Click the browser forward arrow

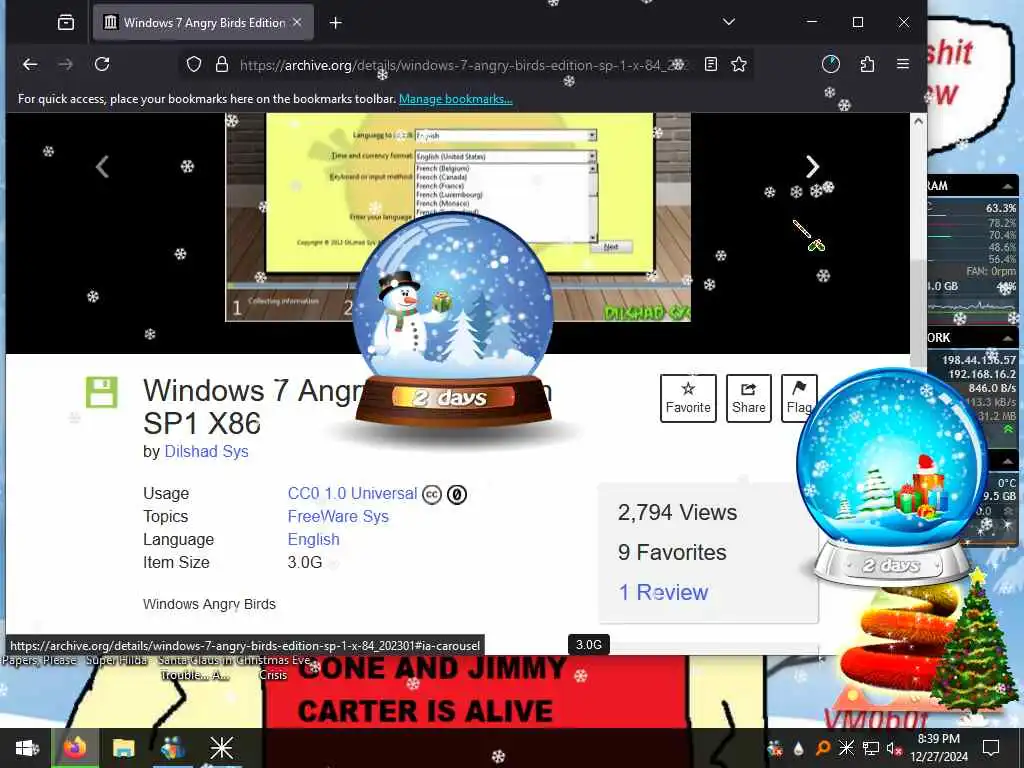(x=66, y=64)
